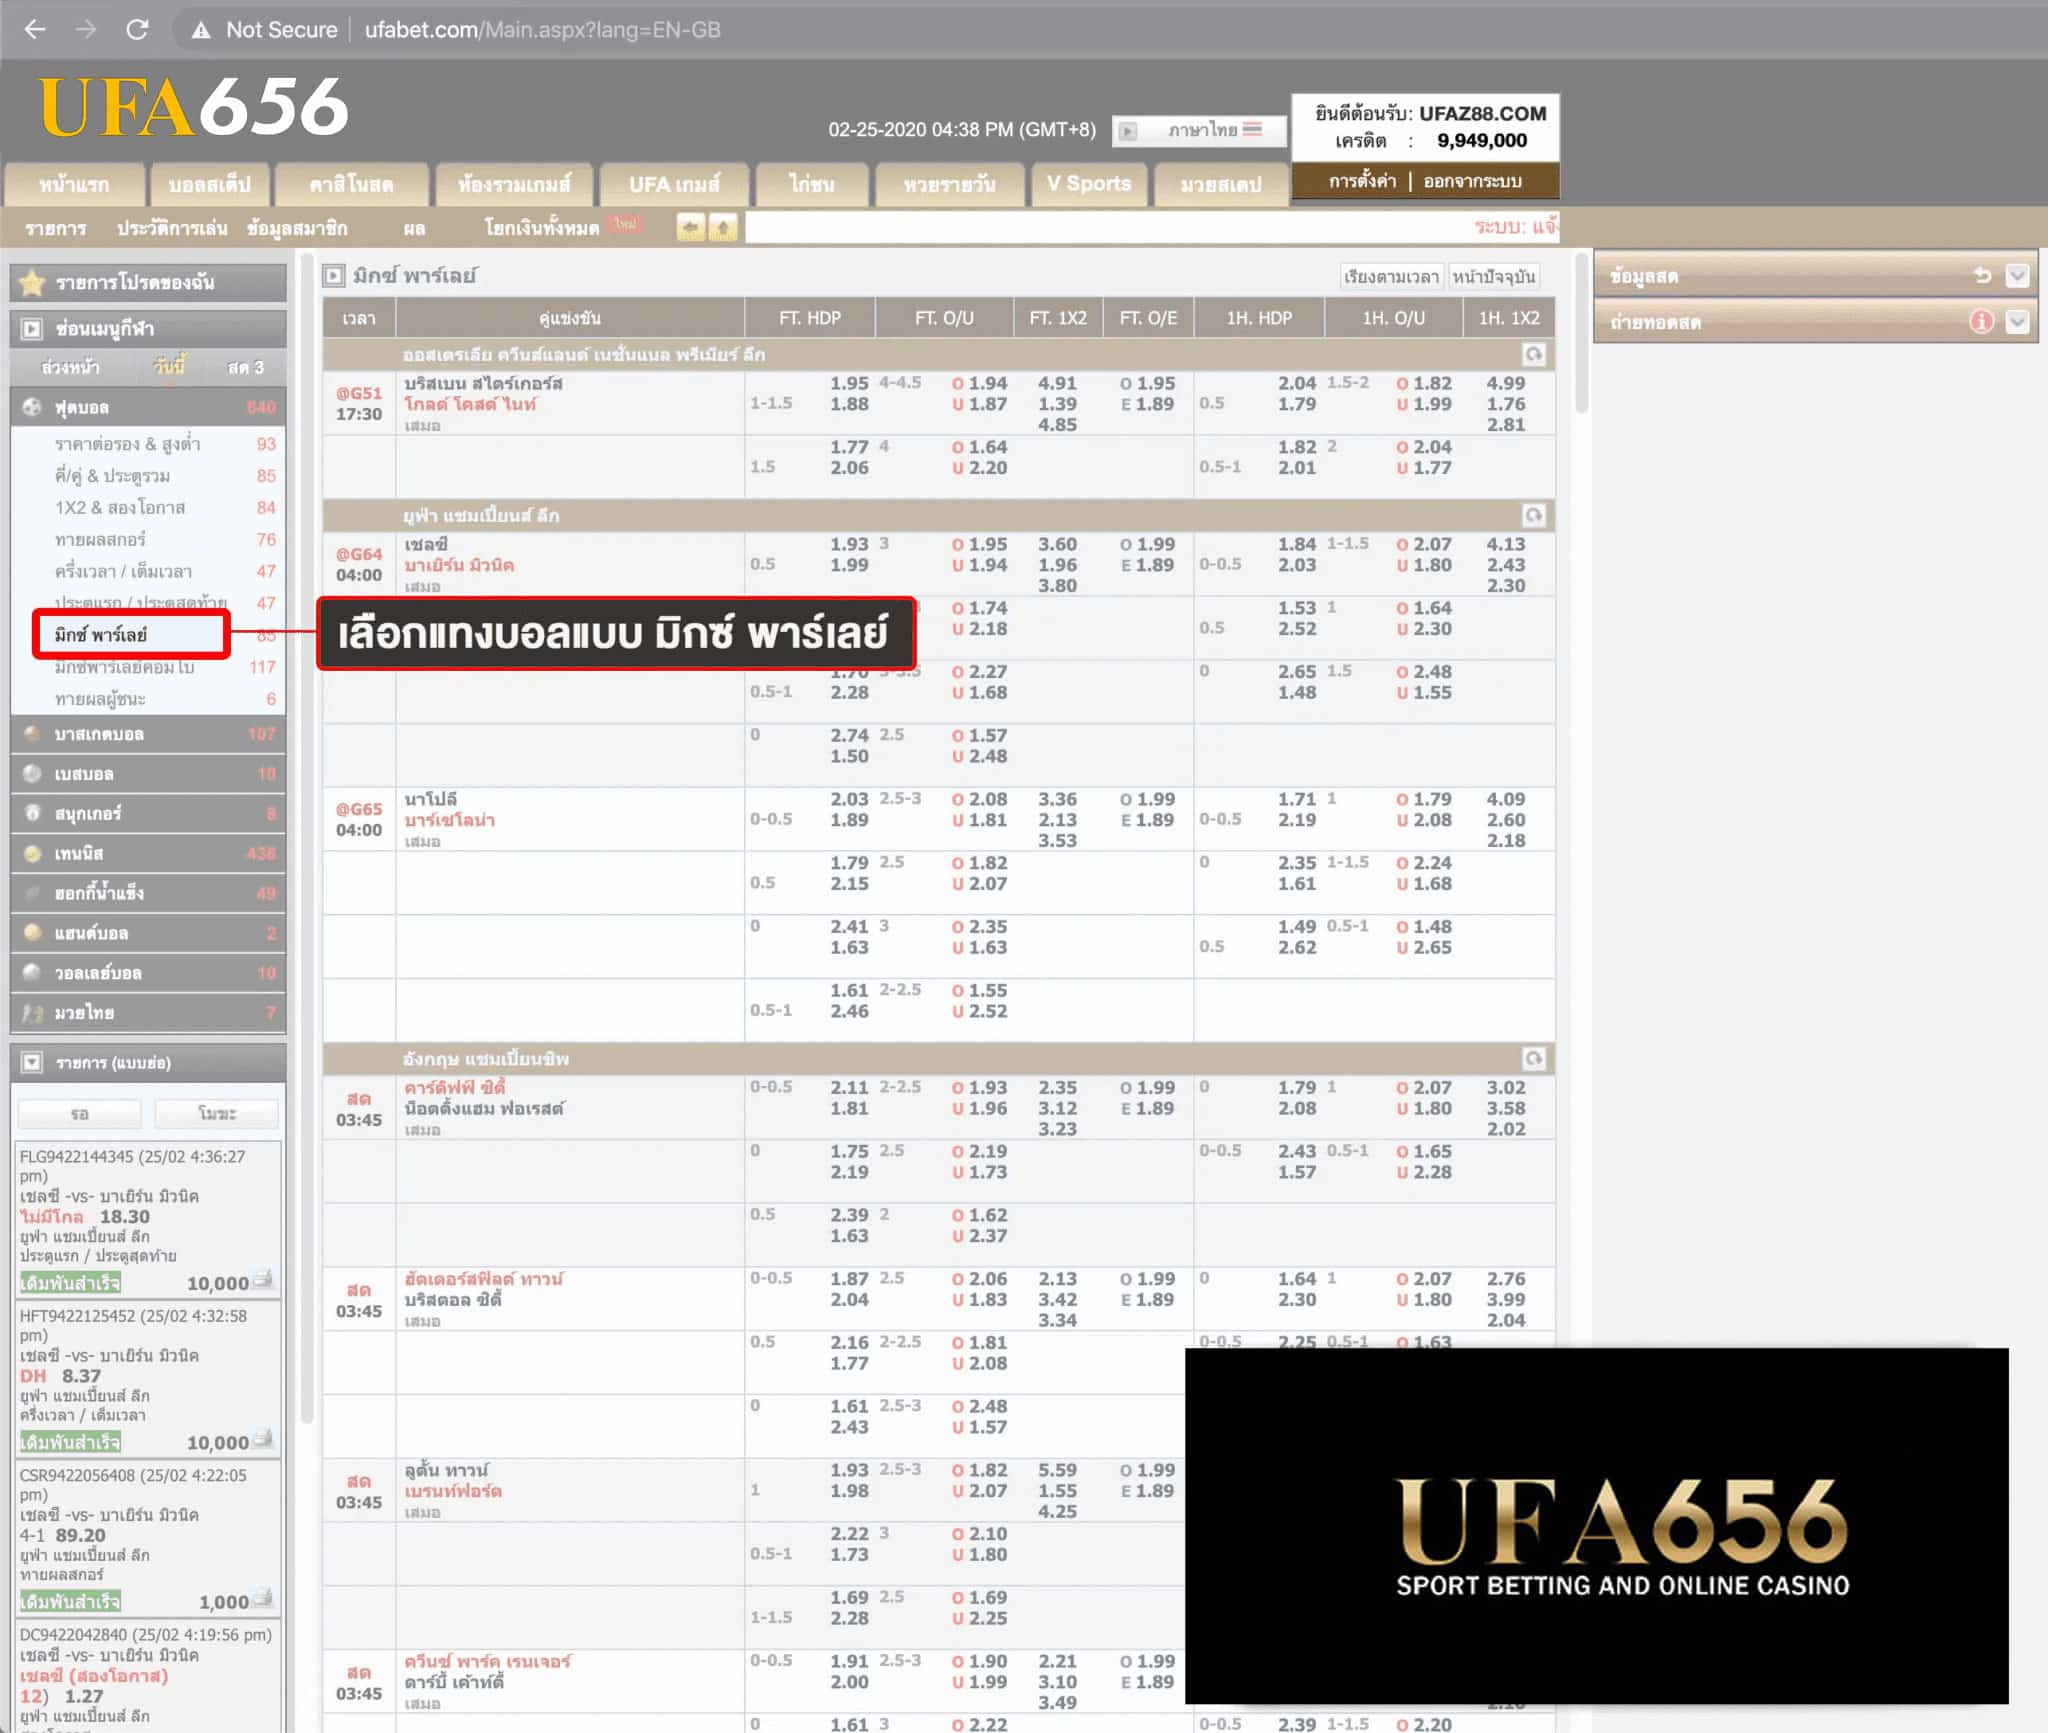Expand the ถ่ายทอดสด panel chevron
The image size is (2048, 1733).
coord(2017,322)
